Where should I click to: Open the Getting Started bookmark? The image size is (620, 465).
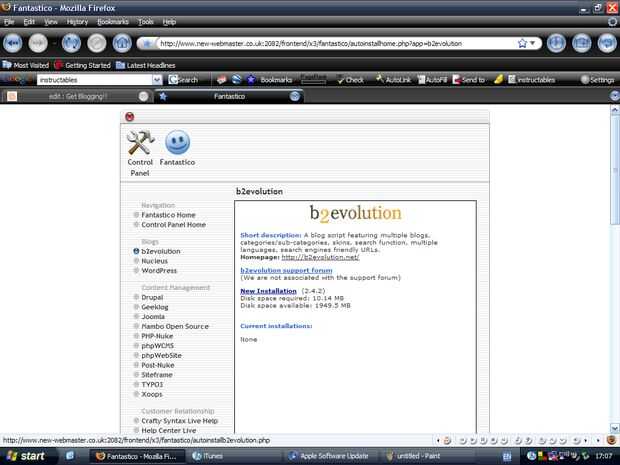click(83, 65)
